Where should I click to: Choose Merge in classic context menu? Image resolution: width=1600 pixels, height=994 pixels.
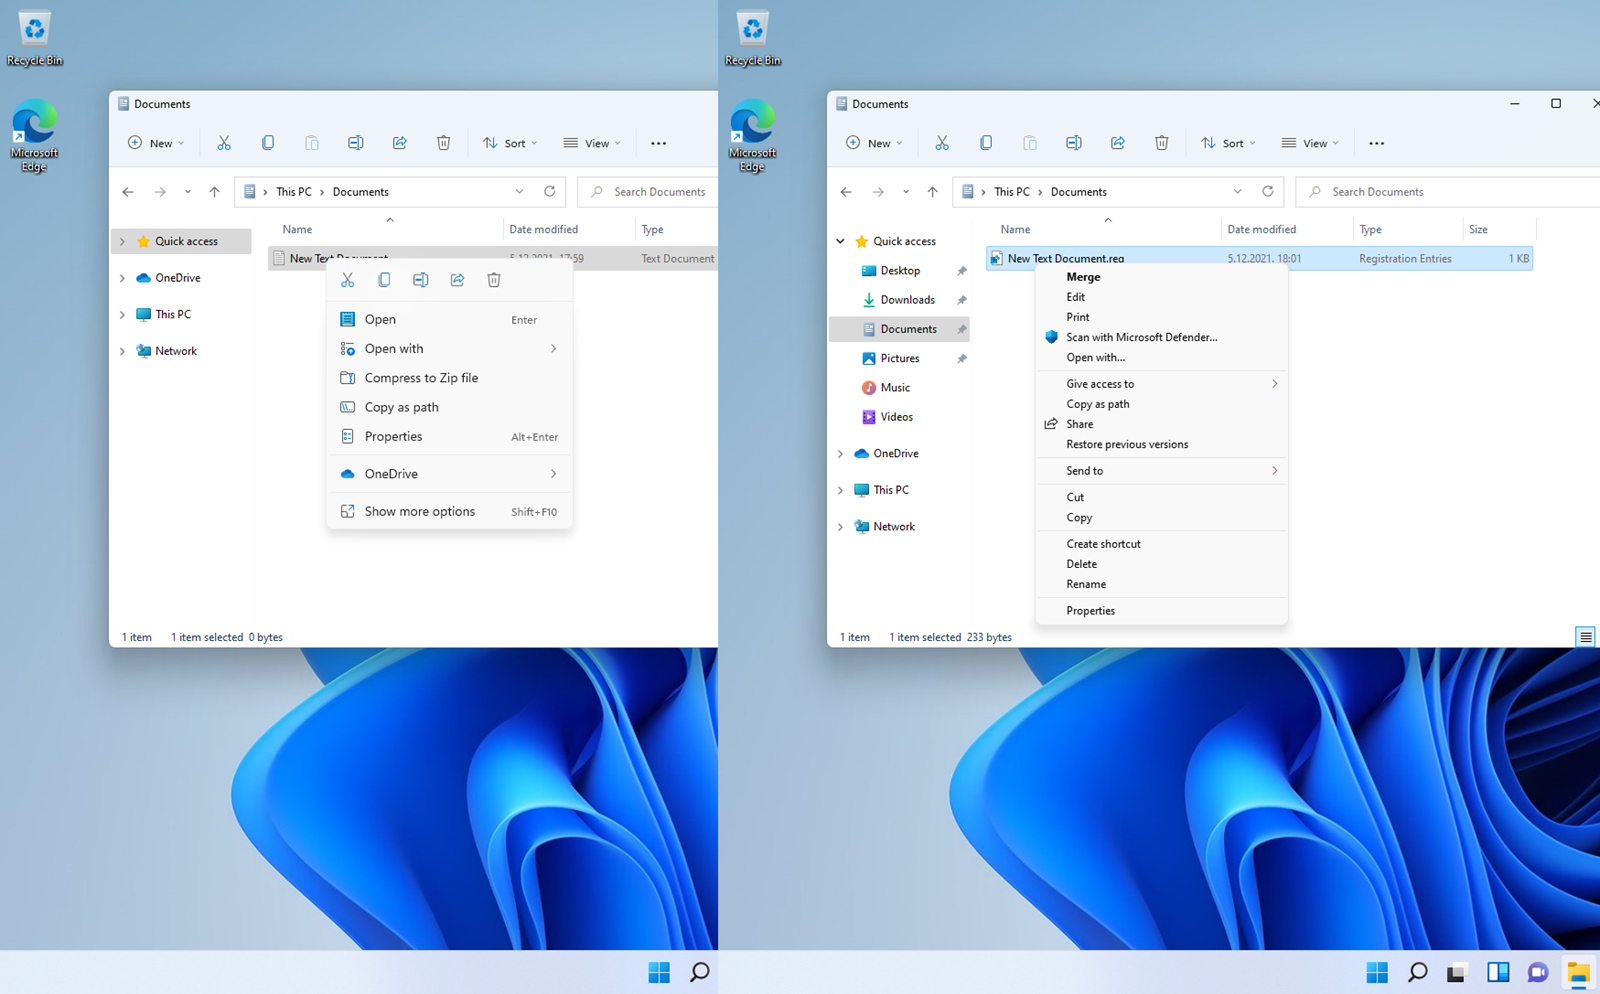pyautogui.click(x=1161, y=277)
